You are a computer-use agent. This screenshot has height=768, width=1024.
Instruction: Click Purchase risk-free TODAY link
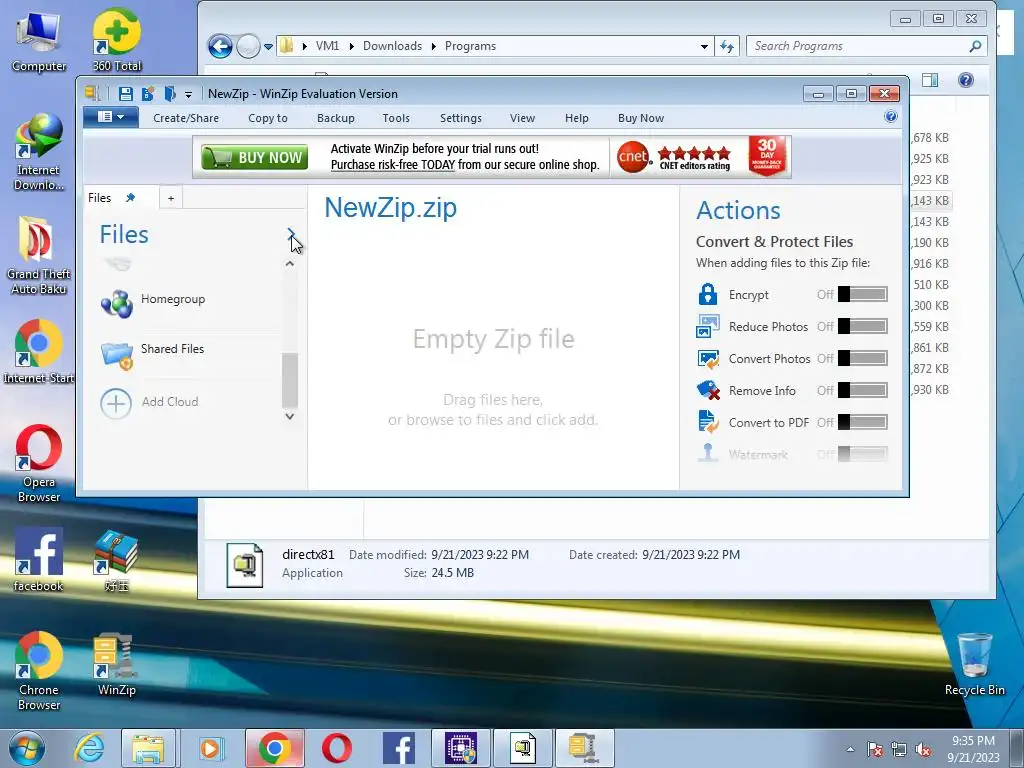[392, 165]
